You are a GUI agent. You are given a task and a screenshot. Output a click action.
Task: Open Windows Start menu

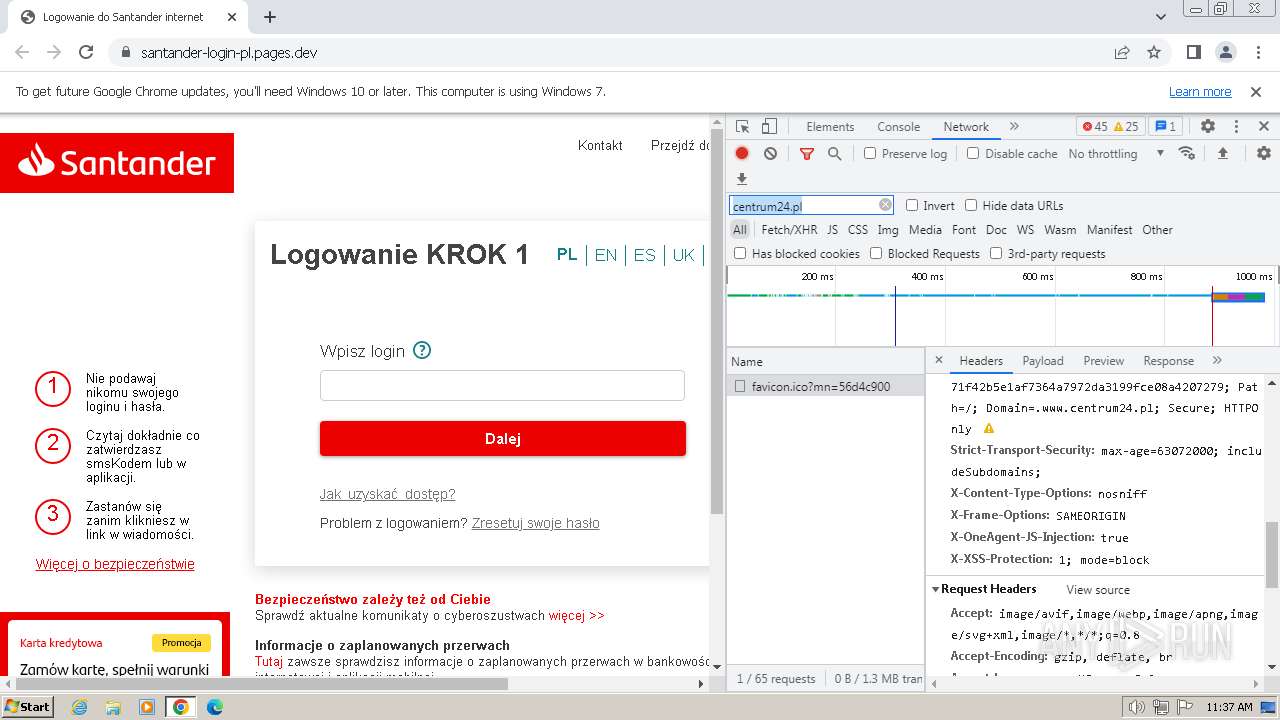tap(28, 707)
